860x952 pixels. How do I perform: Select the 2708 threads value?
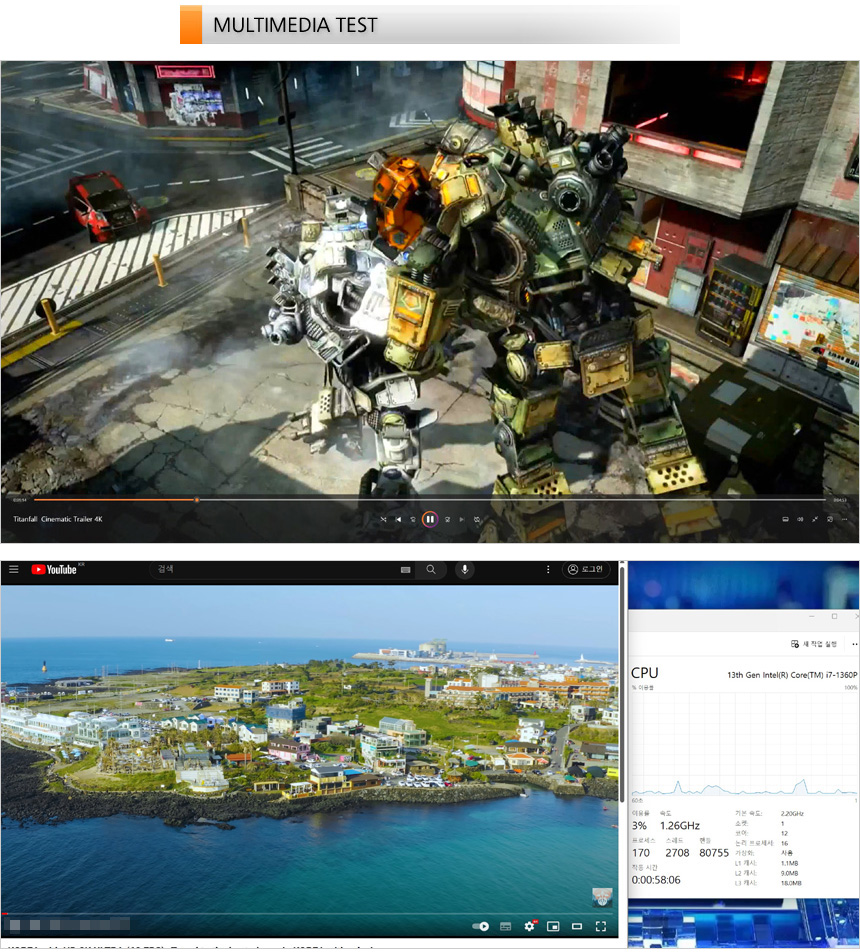(x=677, y=853)
